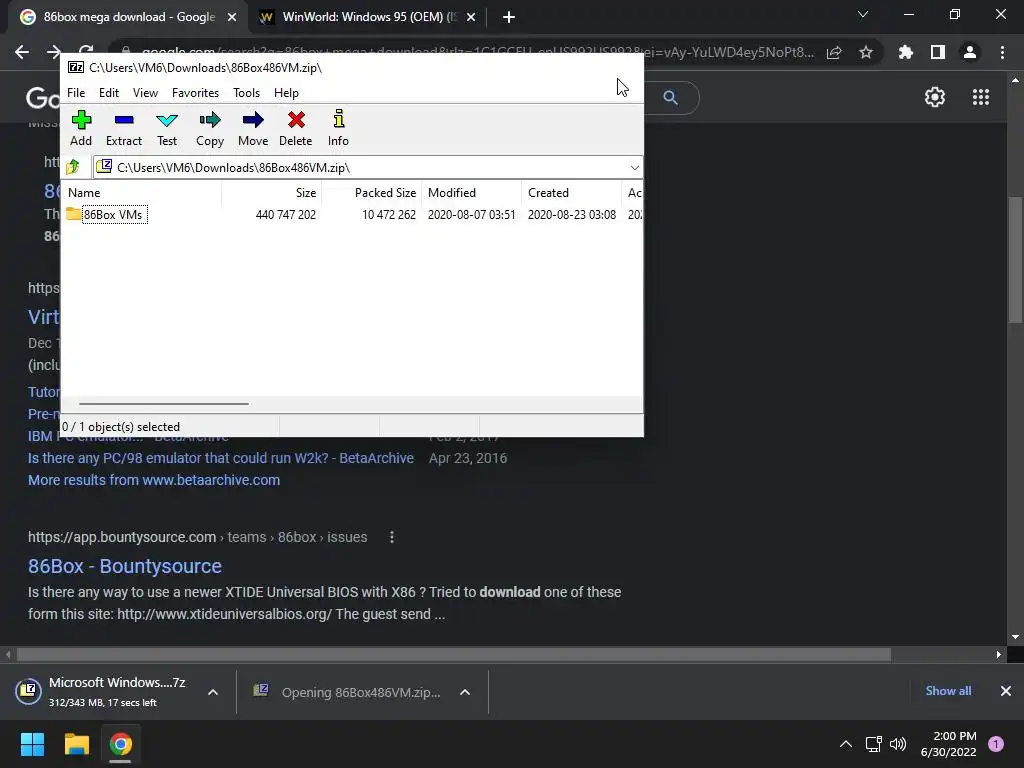Open the Chrome profile avatar
1024x768 pixels.
pos(970,52)
